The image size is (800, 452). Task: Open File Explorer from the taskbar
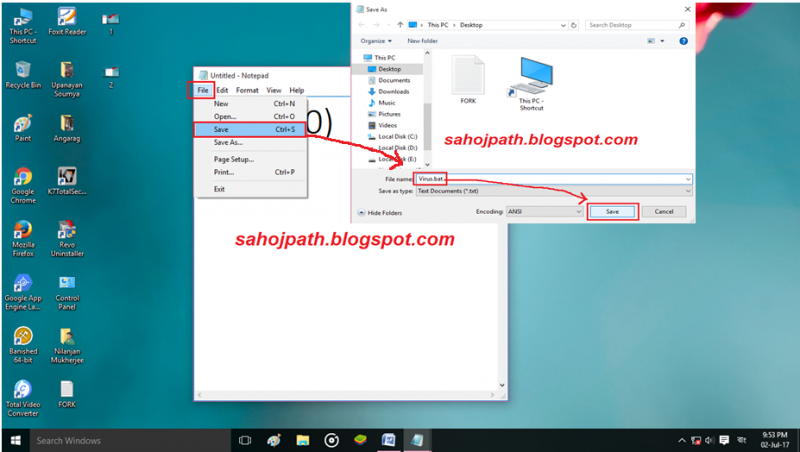[303, 440]
